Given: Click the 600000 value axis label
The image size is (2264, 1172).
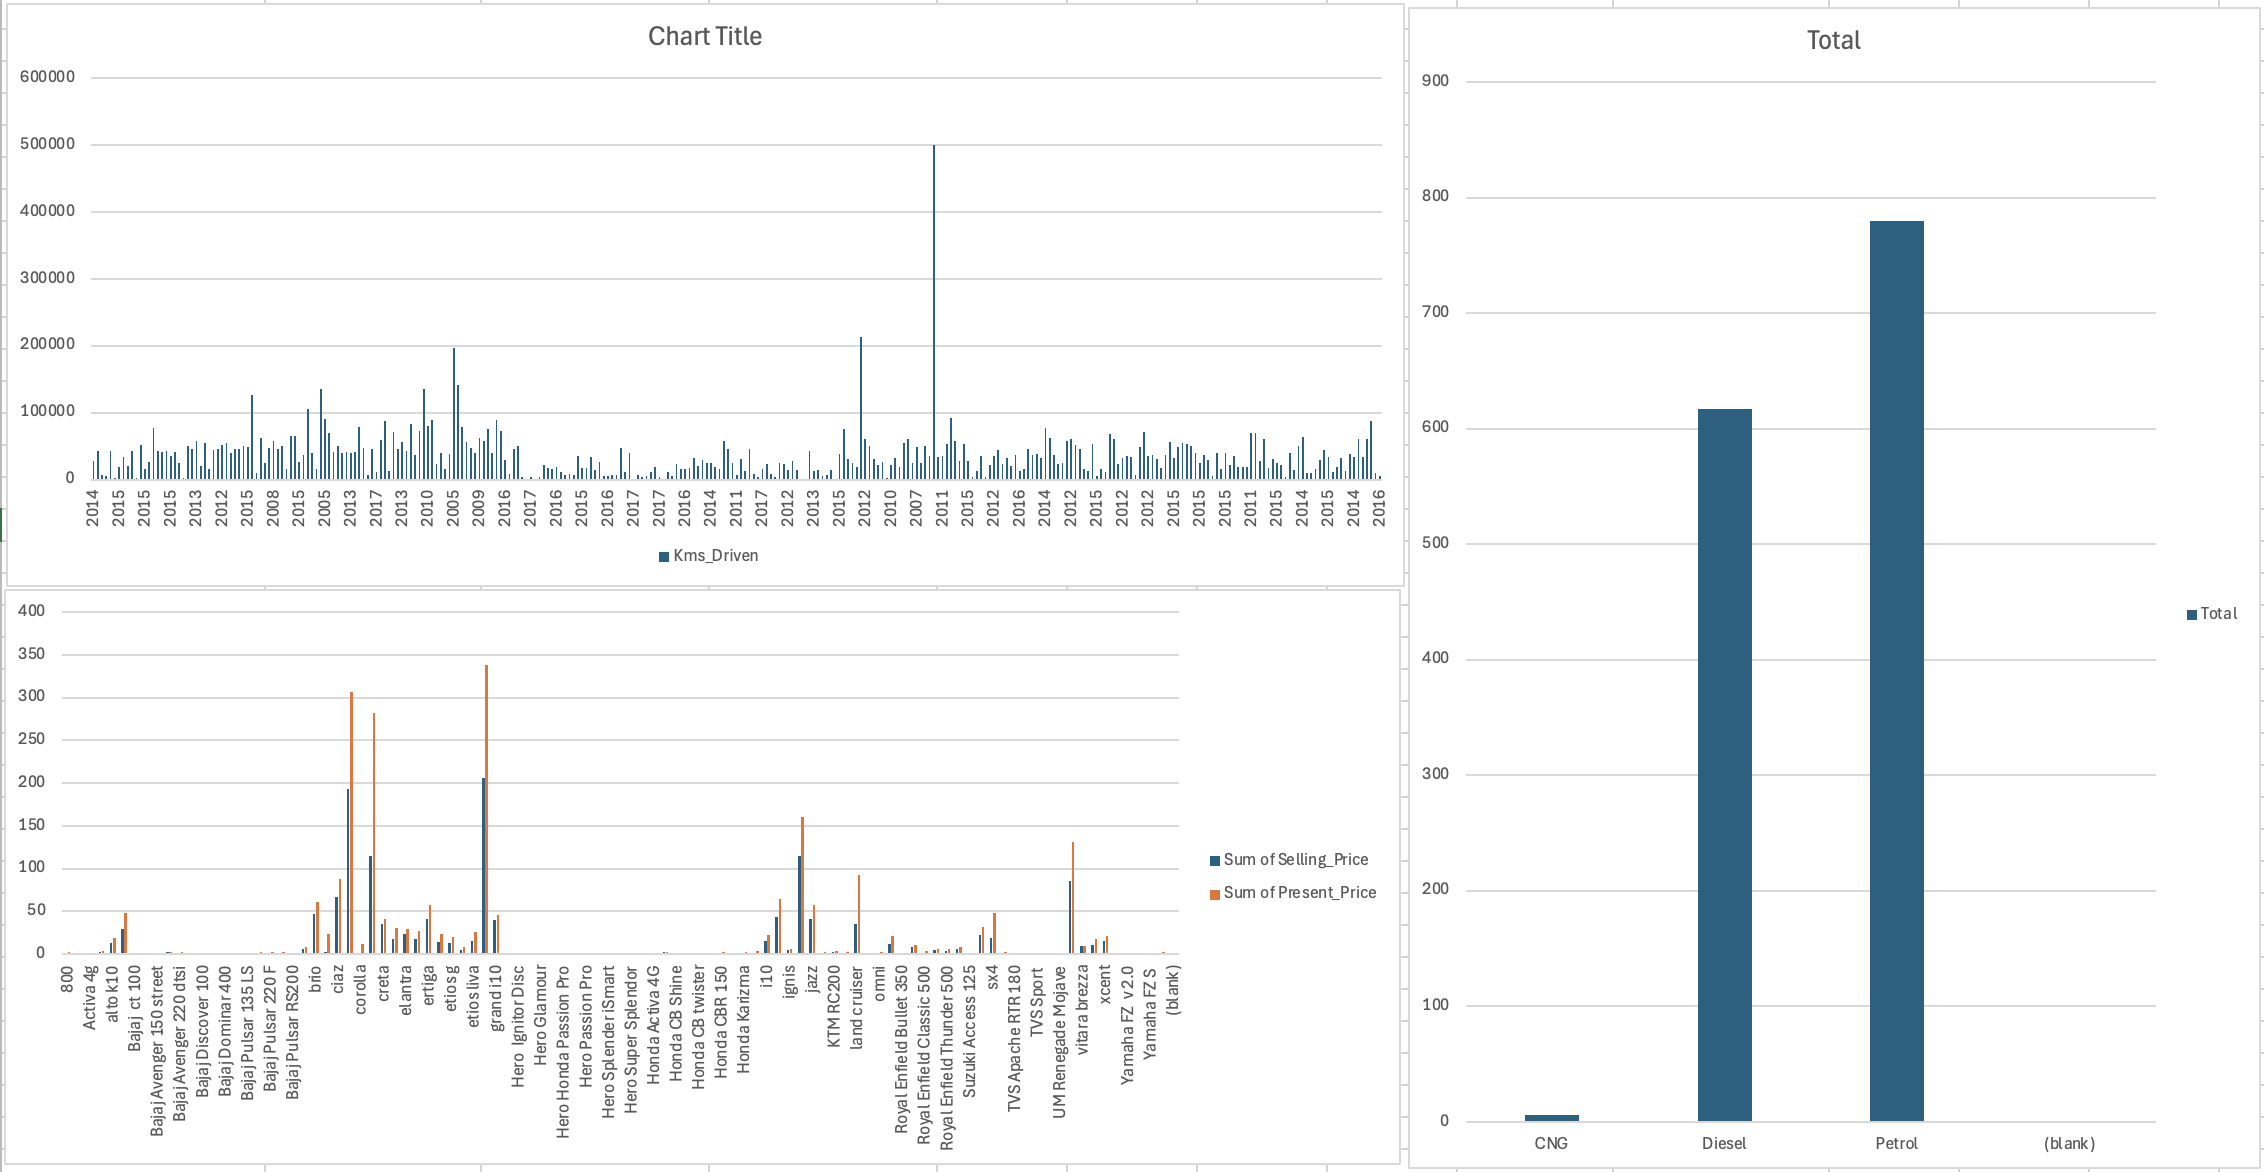Looking at the screenshot, I should click(47, 77).
